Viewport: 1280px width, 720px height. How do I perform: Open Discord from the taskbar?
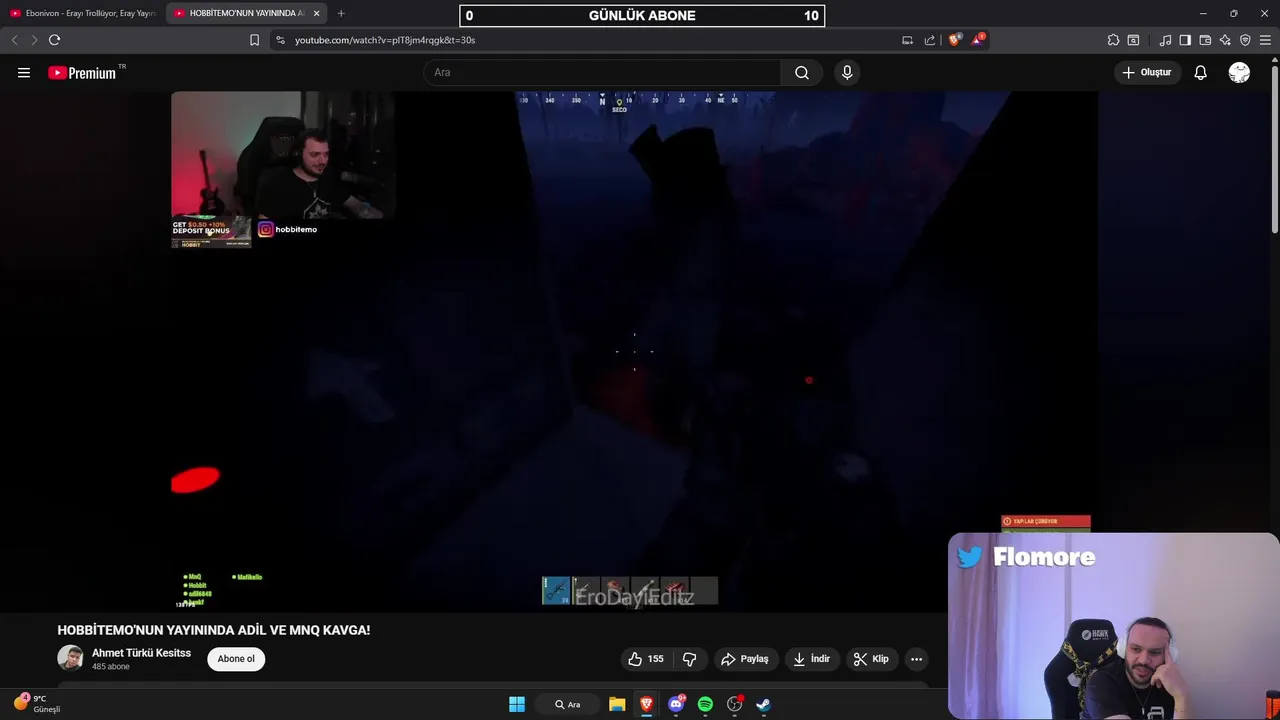(x=676, y=704)
